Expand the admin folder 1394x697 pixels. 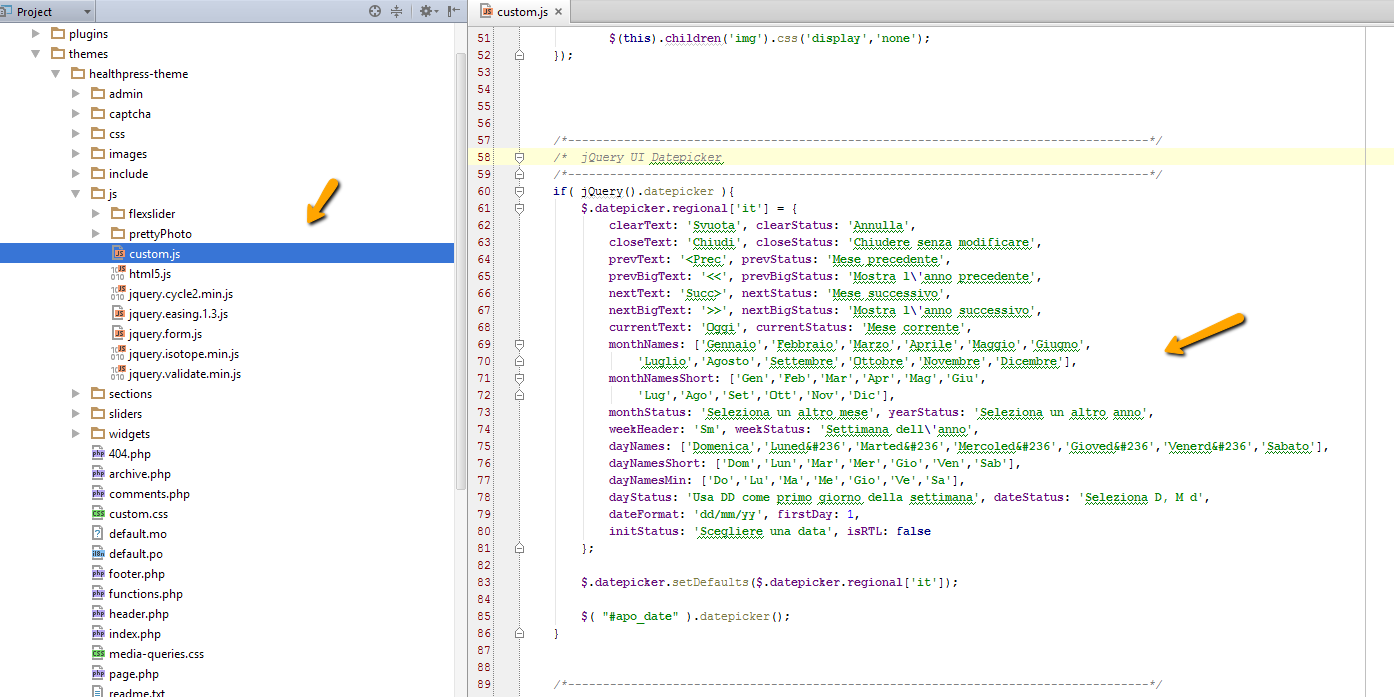click(x=76, y=94)
